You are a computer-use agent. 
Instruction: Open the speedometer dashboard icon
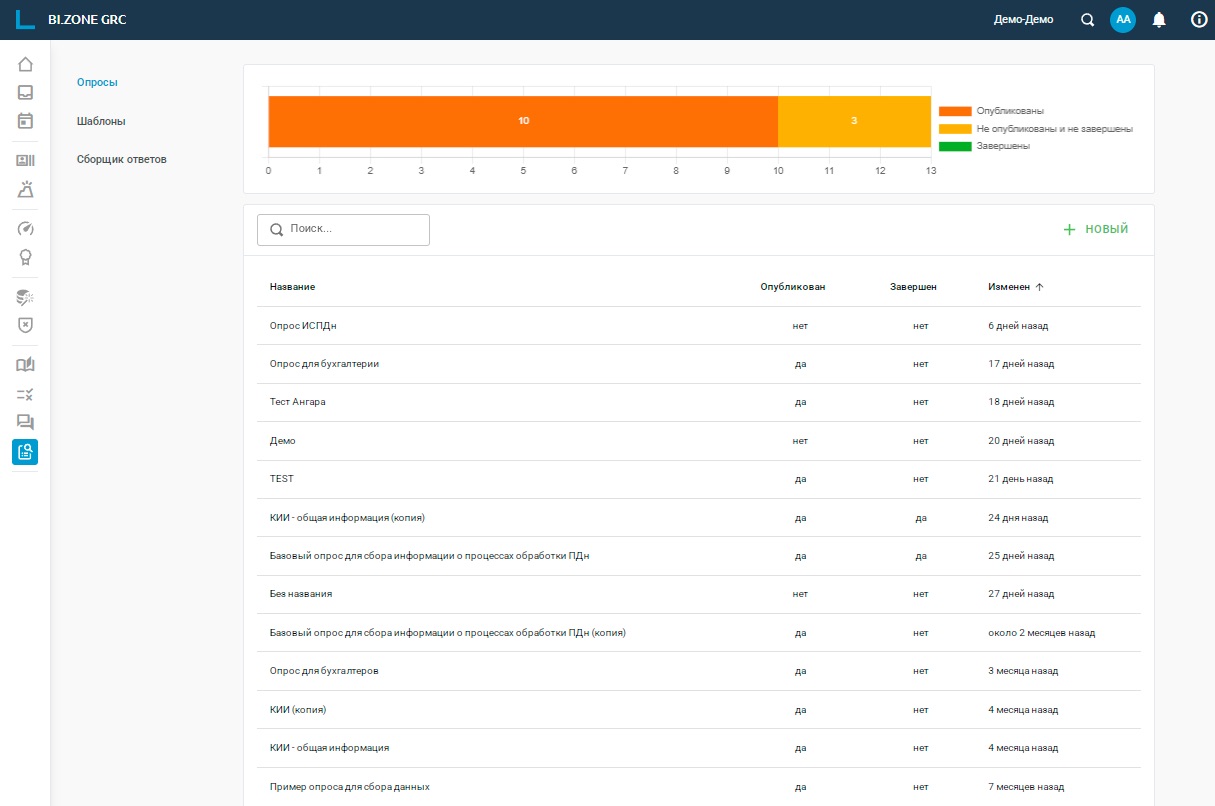click(25, 228)
